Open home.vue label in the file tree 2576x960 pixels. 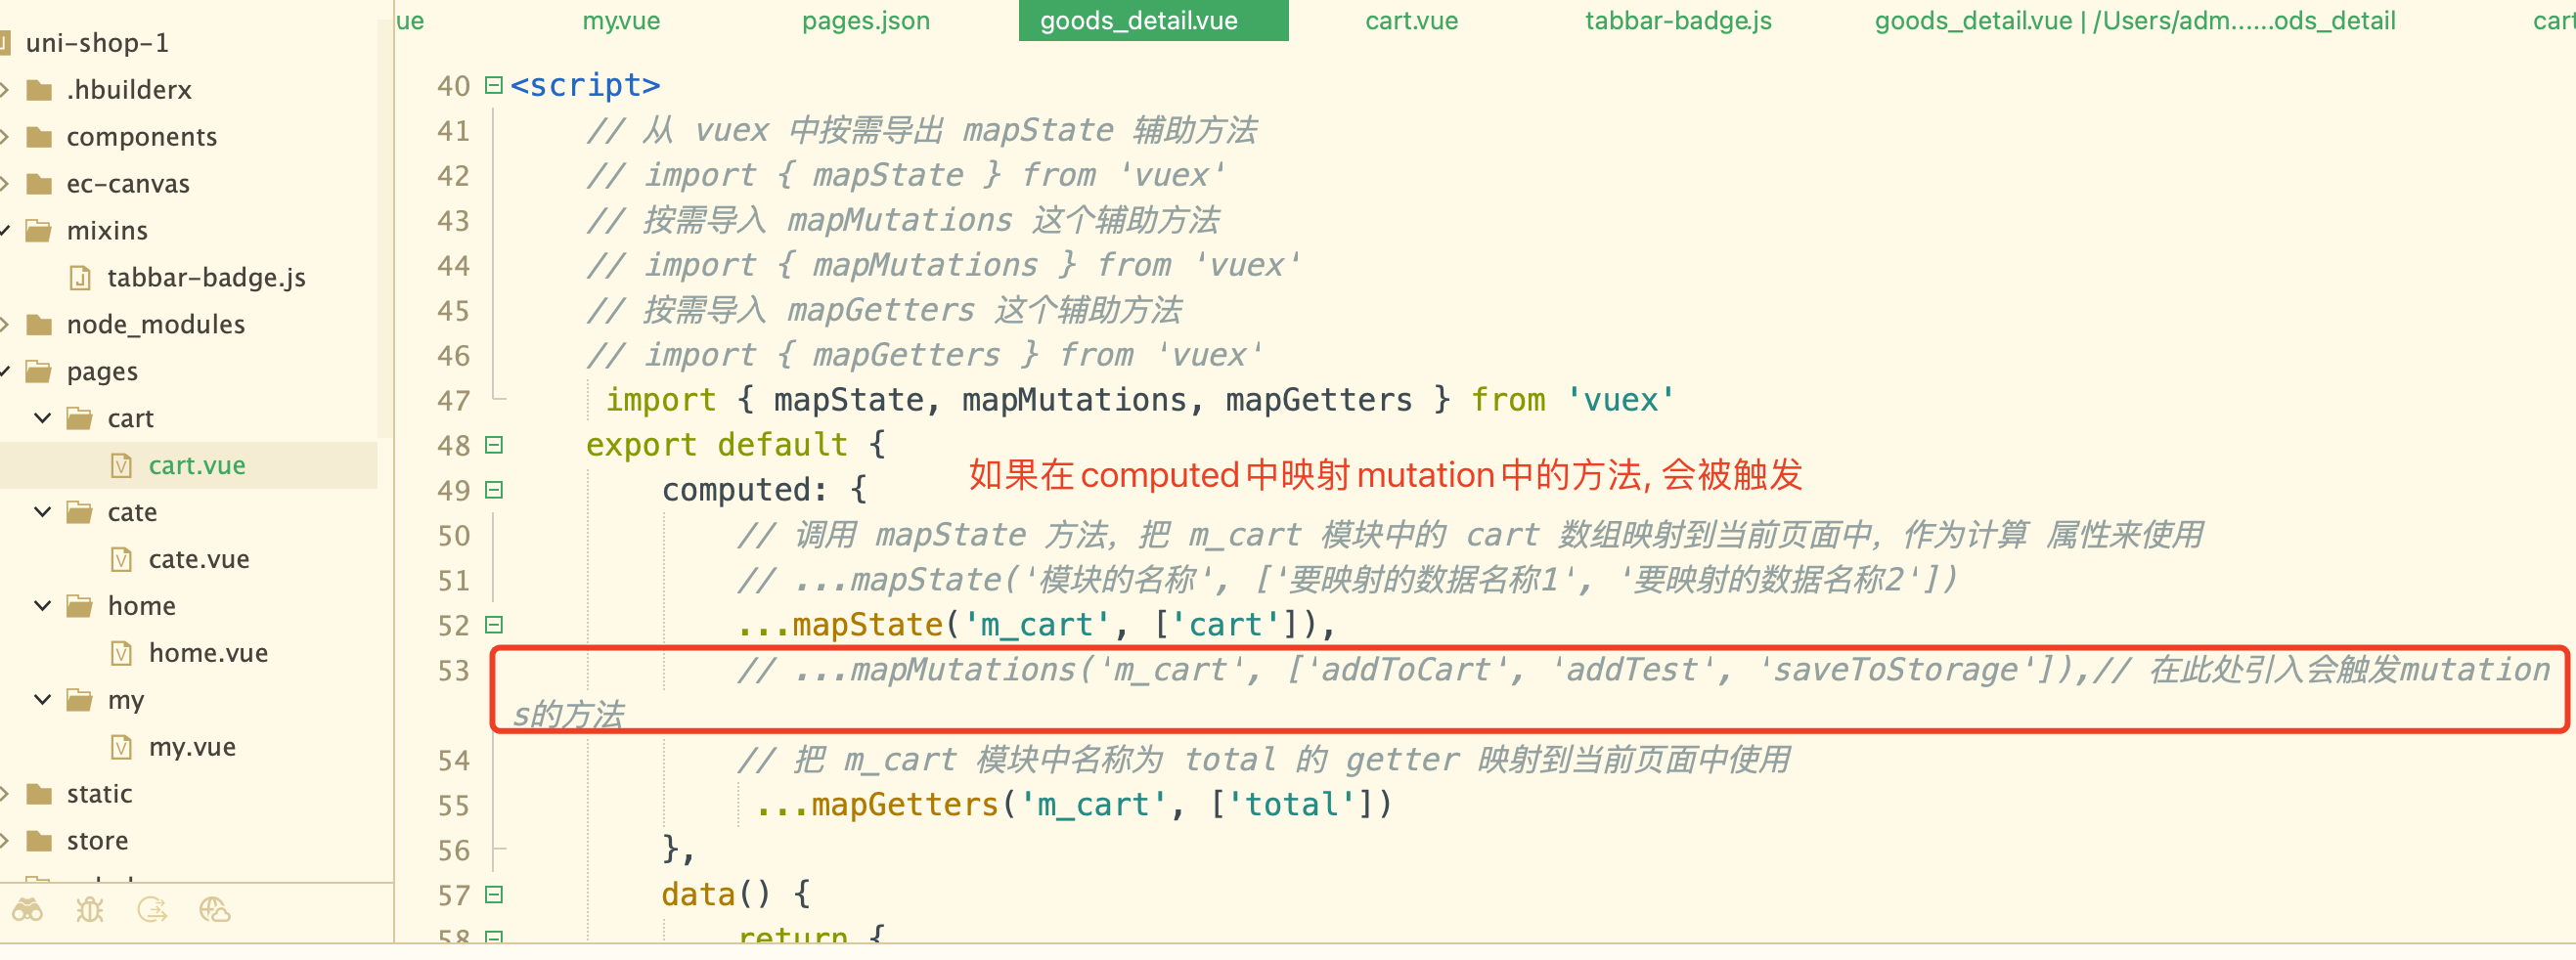pos(208,654)
